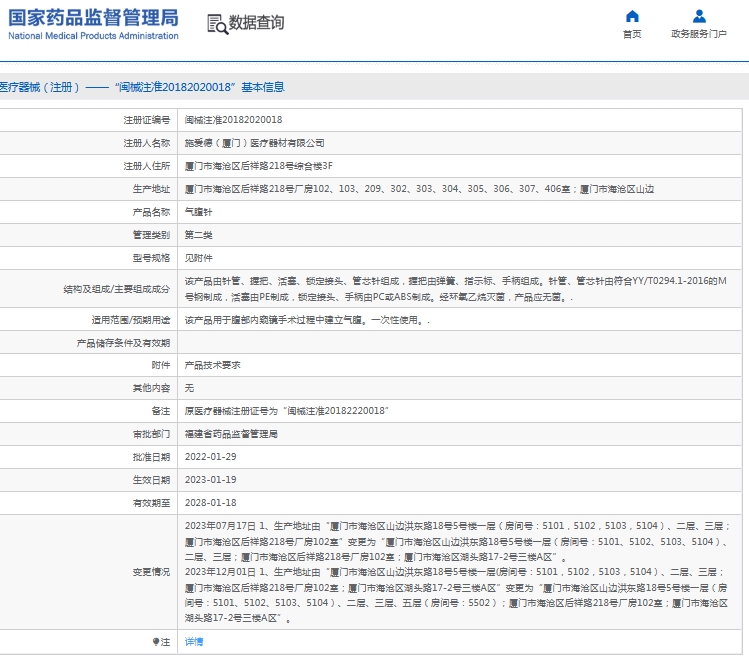Click the 政务服务门户 label text

(699, 34)
